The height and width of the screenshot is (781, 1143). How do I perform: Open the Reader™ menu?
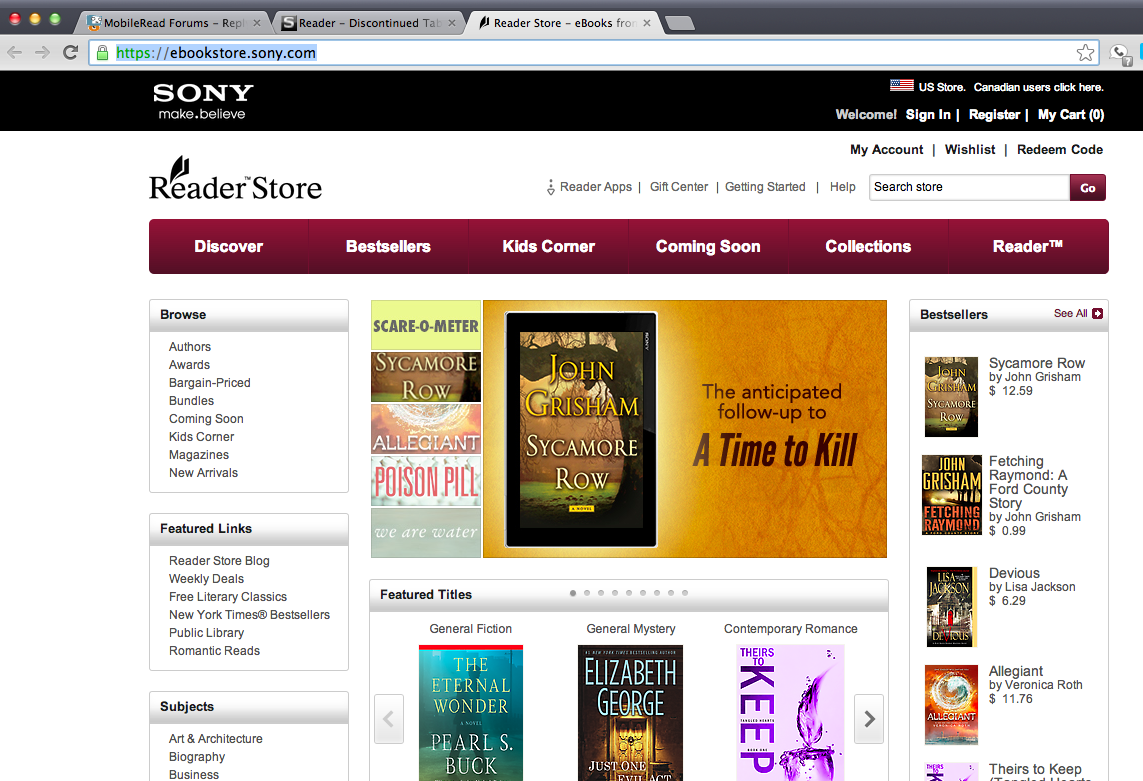pyautogui.click(x=1028, y=246)
